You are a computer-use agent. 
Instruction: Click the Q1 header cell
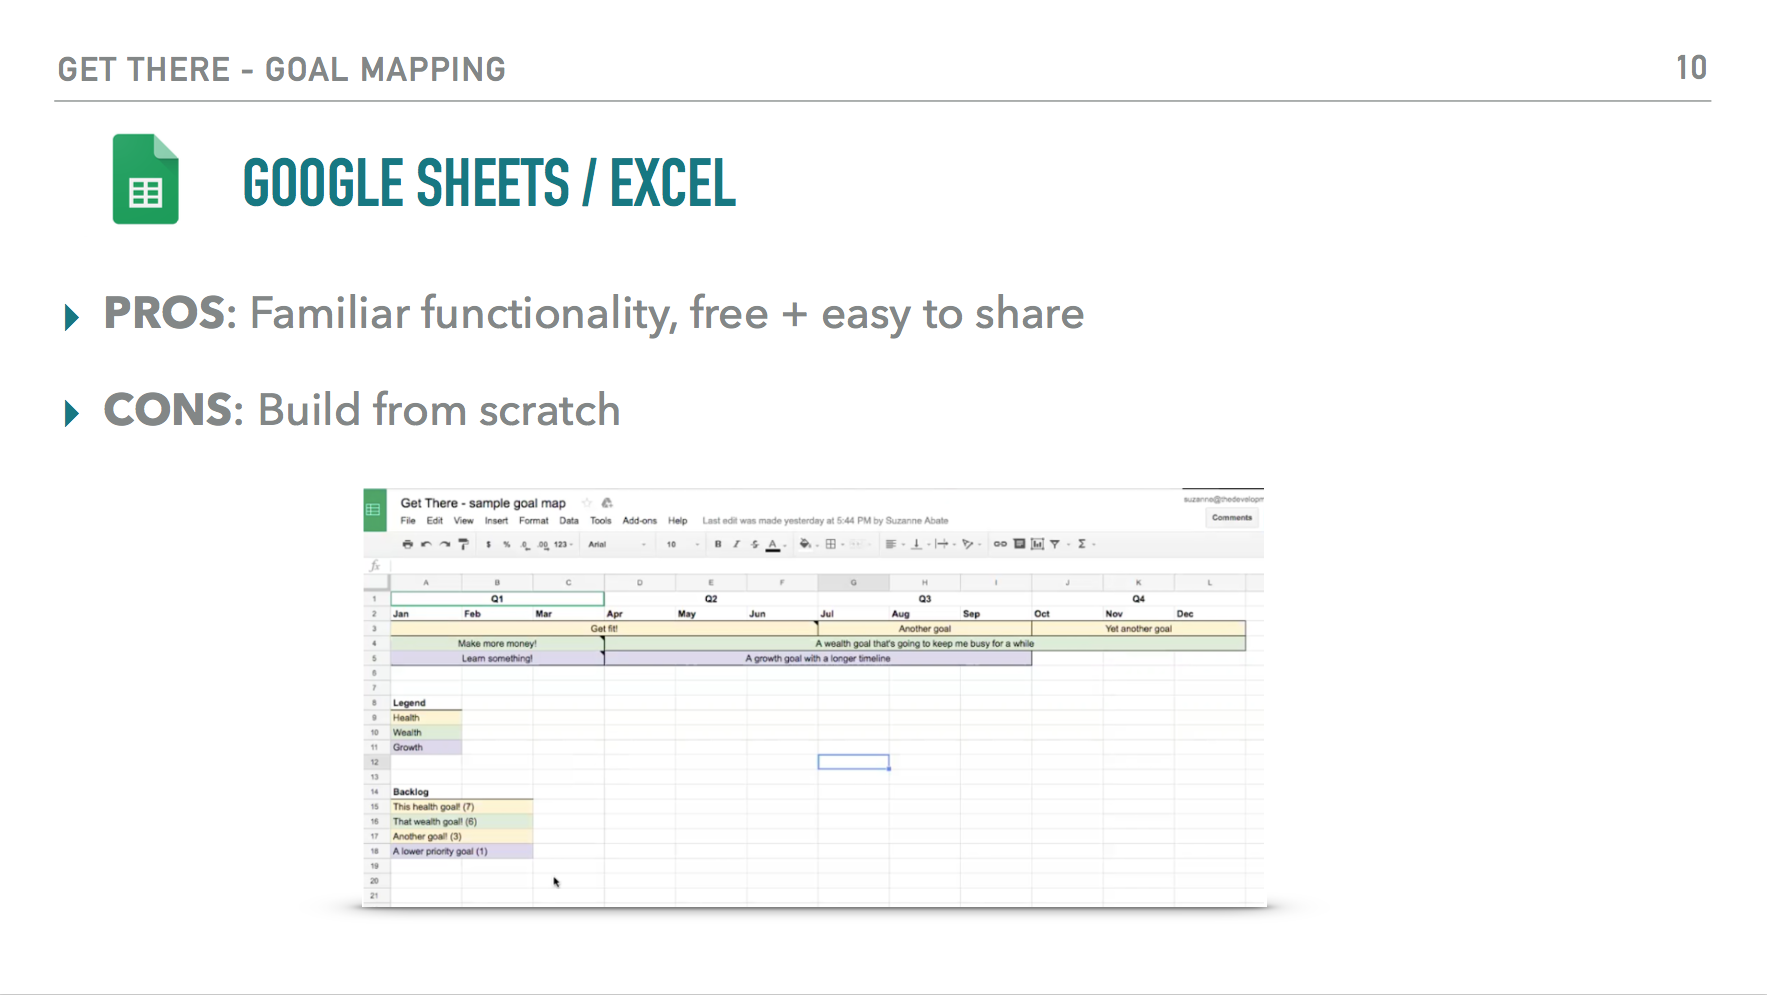click(x=497, y=599)
